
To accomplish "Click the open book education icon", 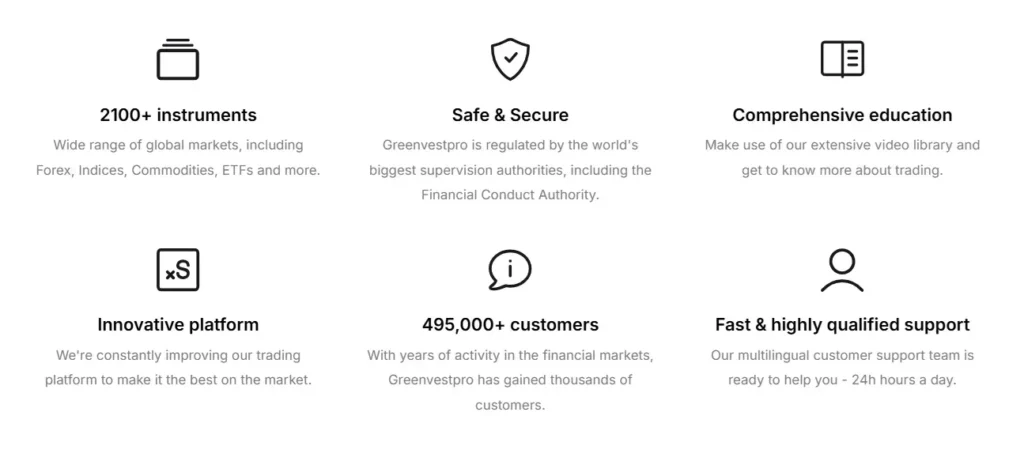I will pyautogui.click(x=842, y=59).
